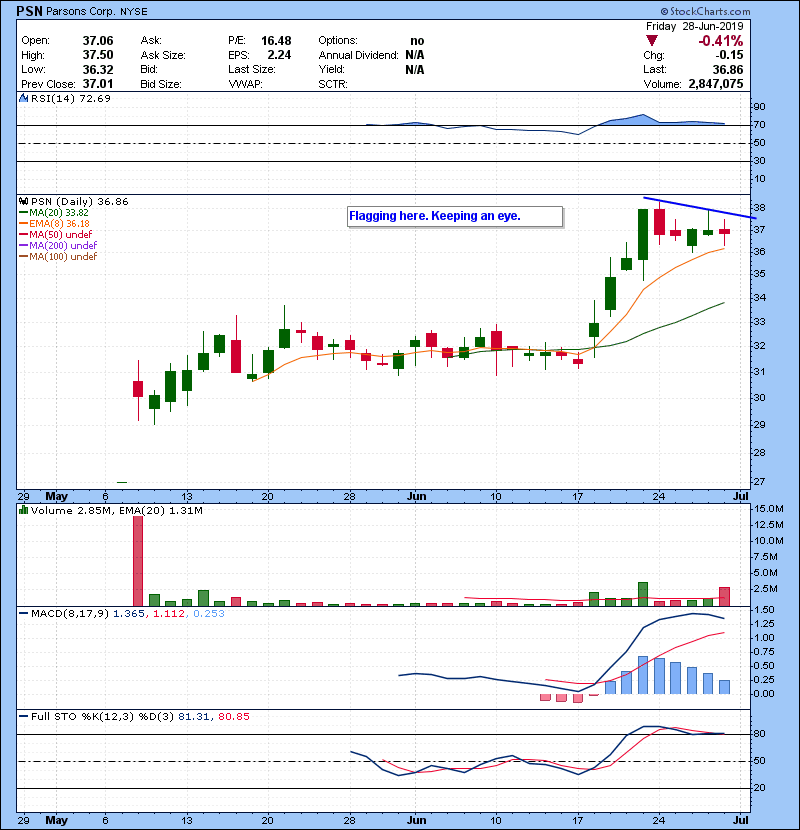Click the EPS value 2.24
The image size is (800, 830).
(279, 55)
